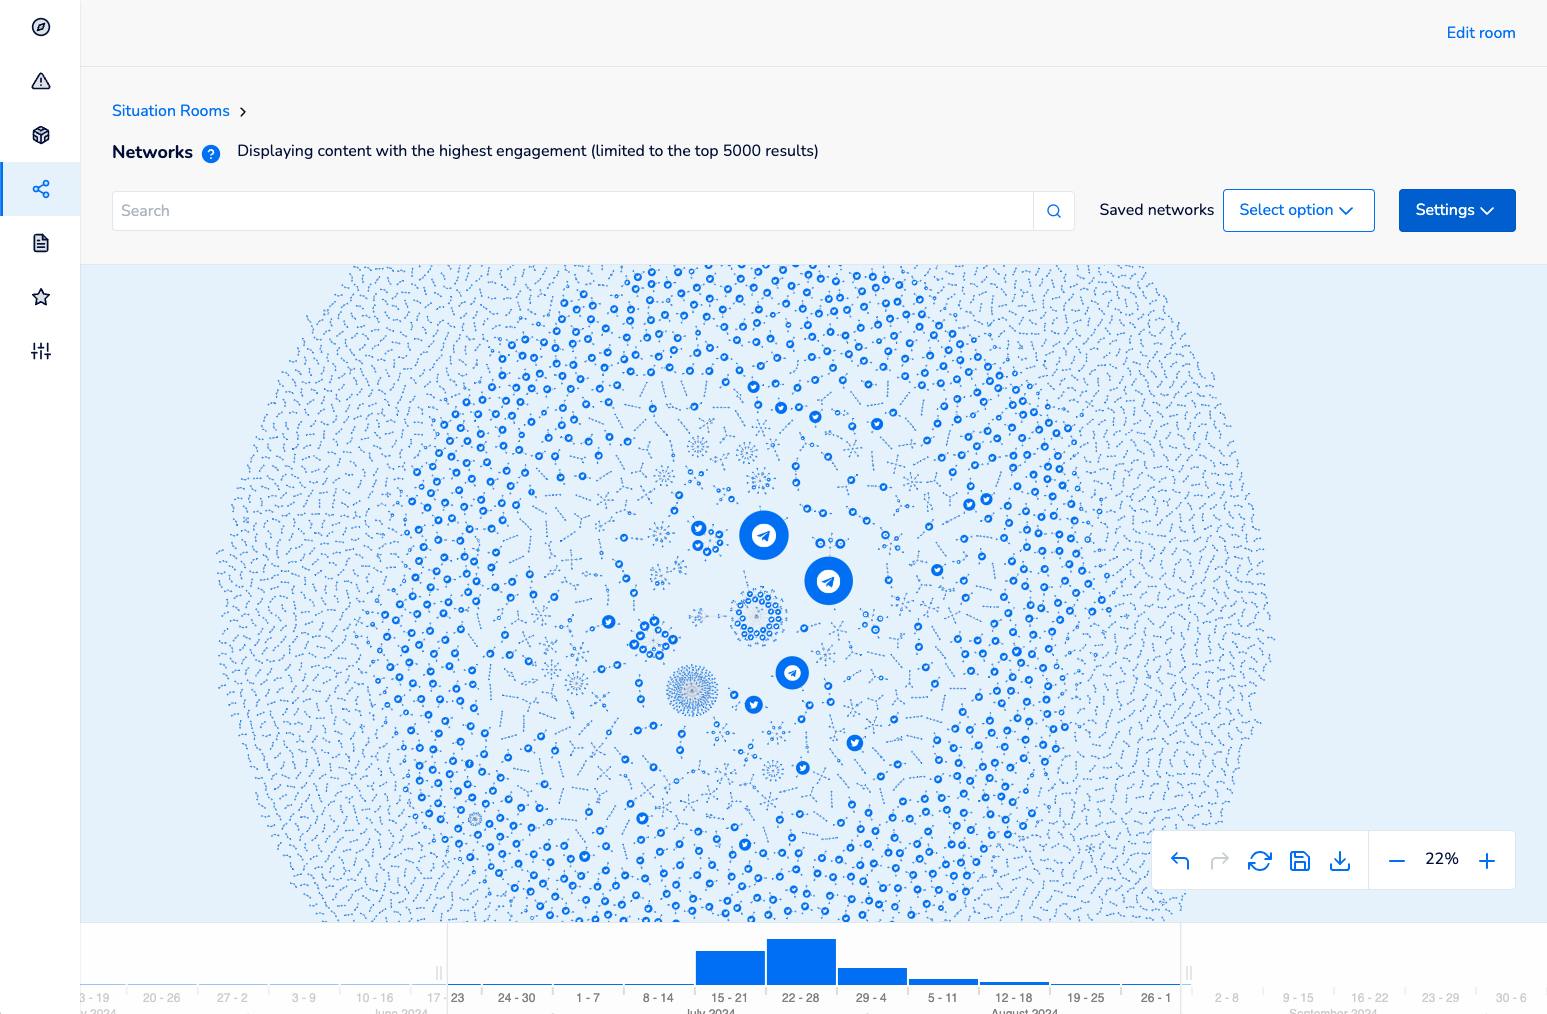Select the favorites star icon in sidebar
The image size is (1547, 1014).
(x=40, y=296)
